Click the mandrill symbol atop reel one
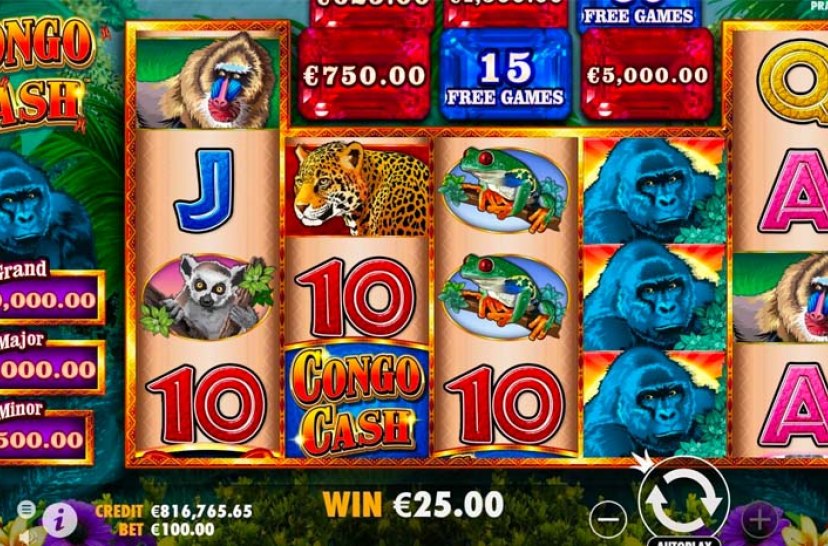The height and width of the screenshot is (546, 828). point(208,79)
